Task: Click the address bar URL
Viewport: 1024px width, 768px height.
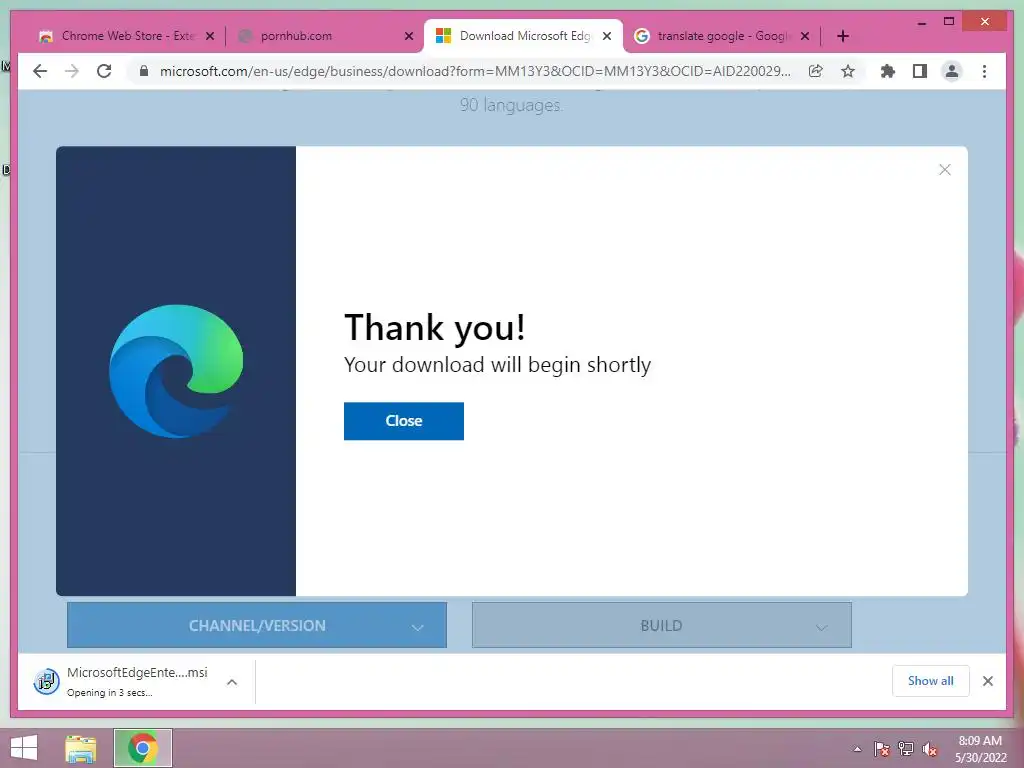Action: (x=475, y=71)
